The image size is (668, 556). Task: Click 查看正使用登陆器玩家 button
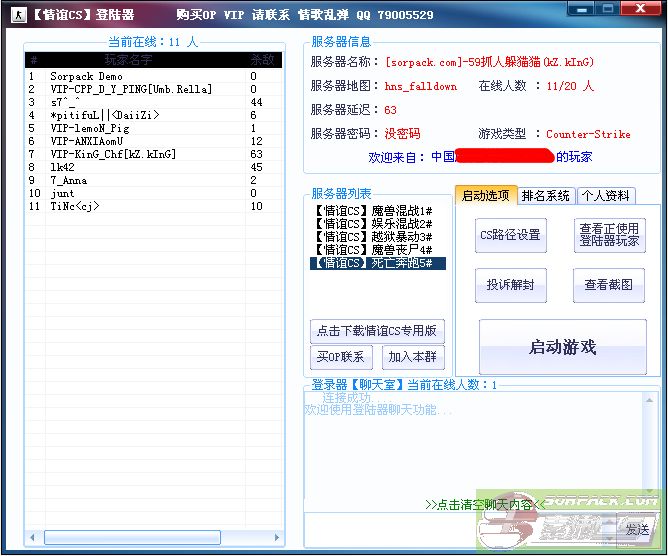[609, 235]
